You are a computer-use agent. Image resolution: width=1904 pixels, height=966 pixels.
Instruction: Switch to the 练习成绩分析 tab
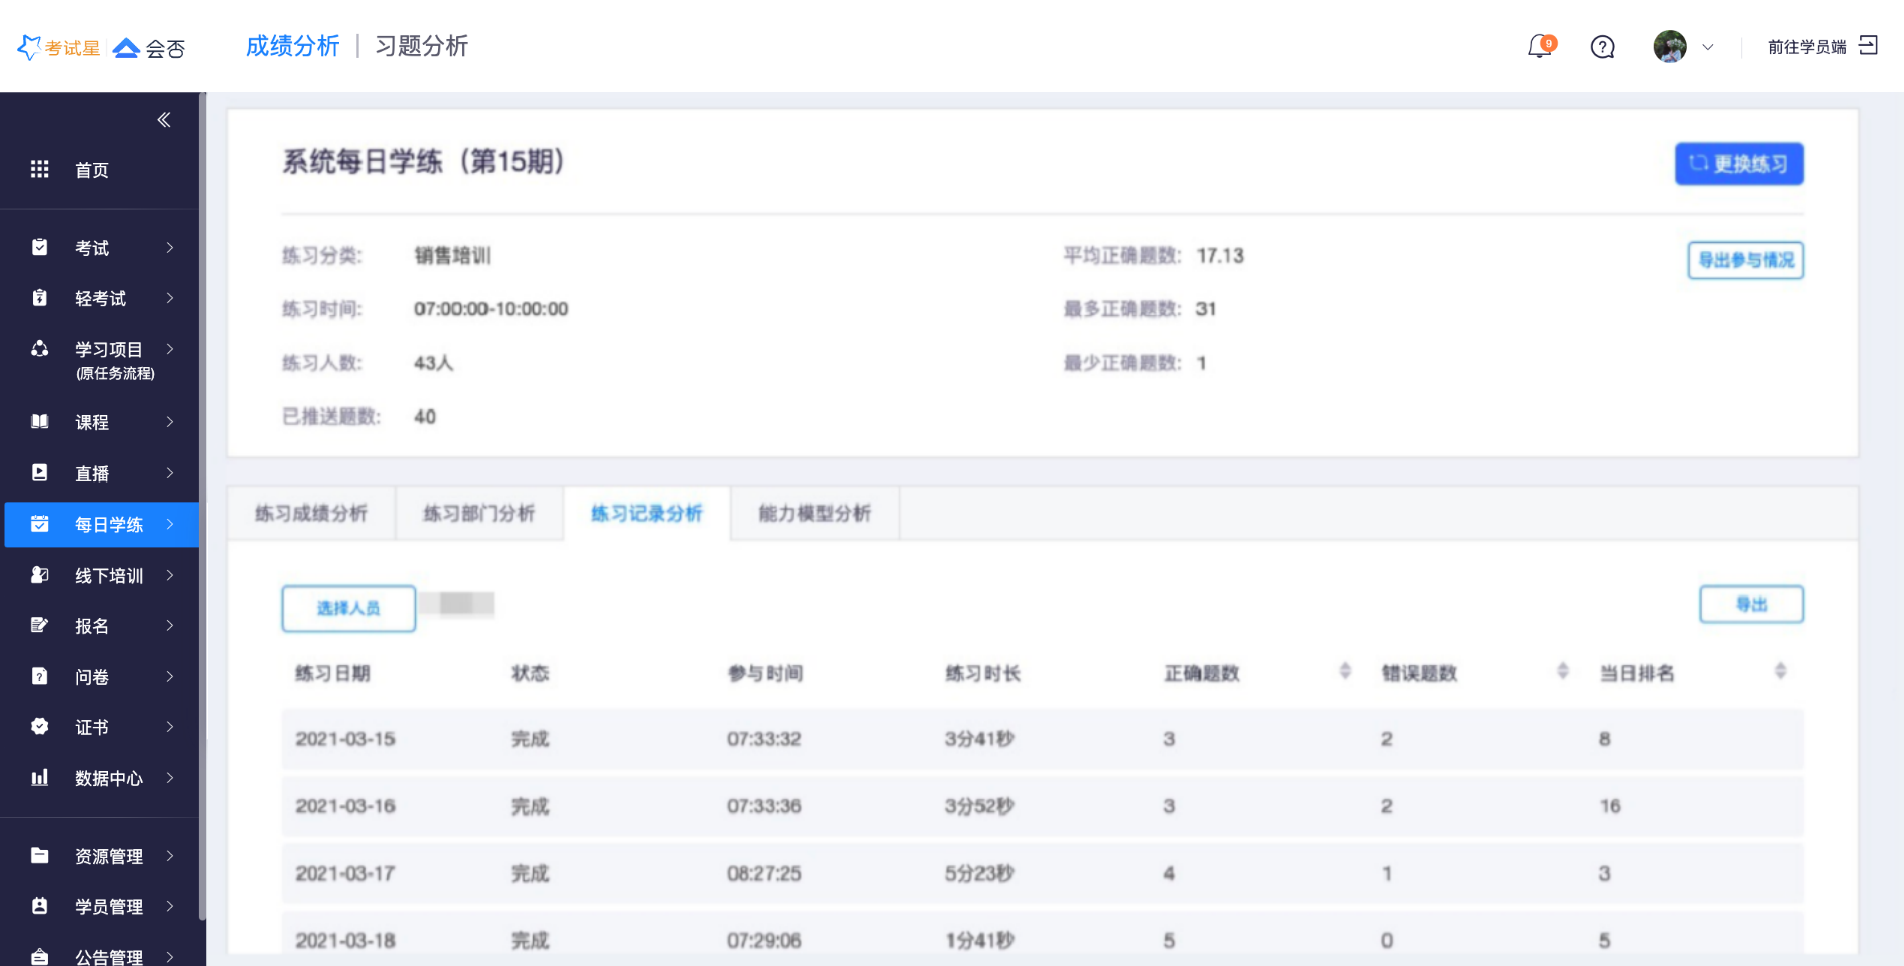(x=311, y=514)
